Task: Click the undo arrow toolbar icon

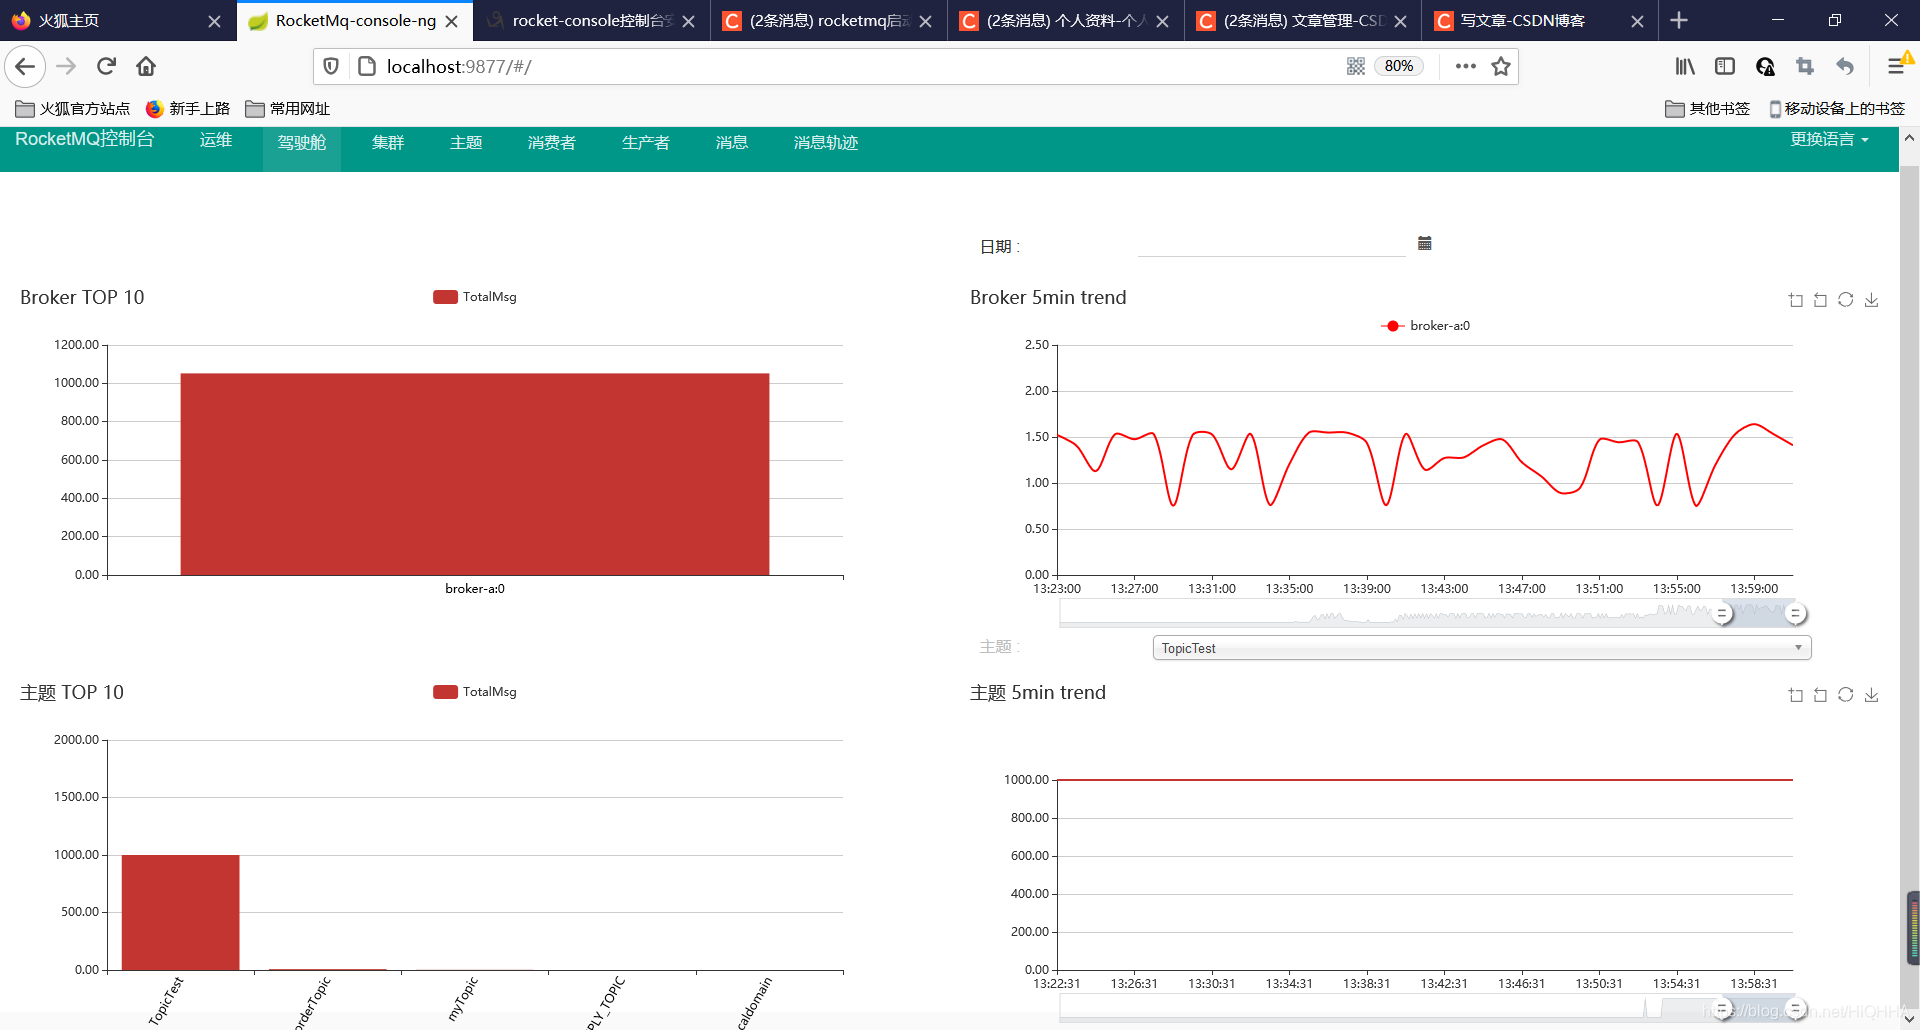Action: pos(1845,66)
